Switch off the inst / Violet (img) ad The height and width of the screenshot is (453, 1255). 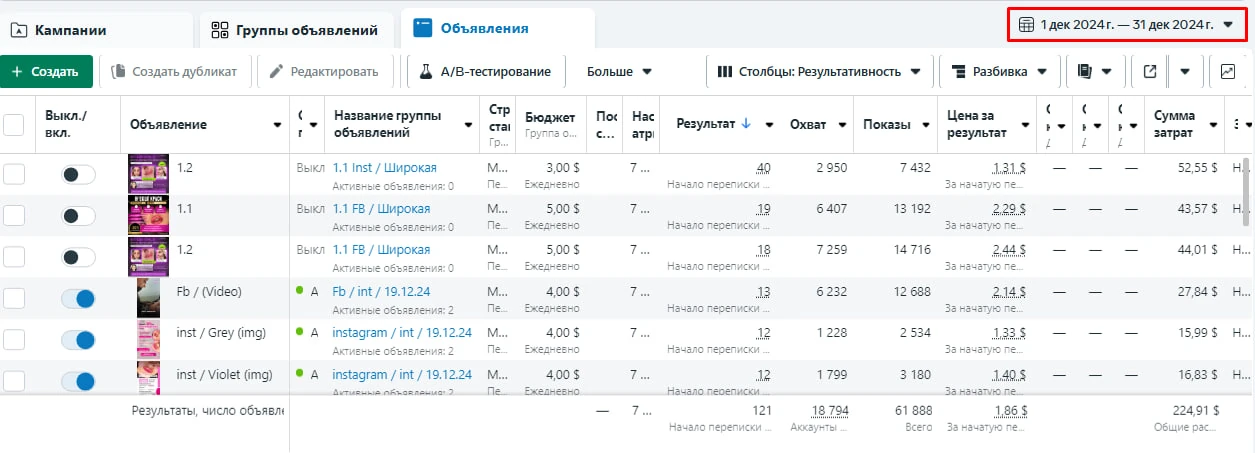click(78, 381)
